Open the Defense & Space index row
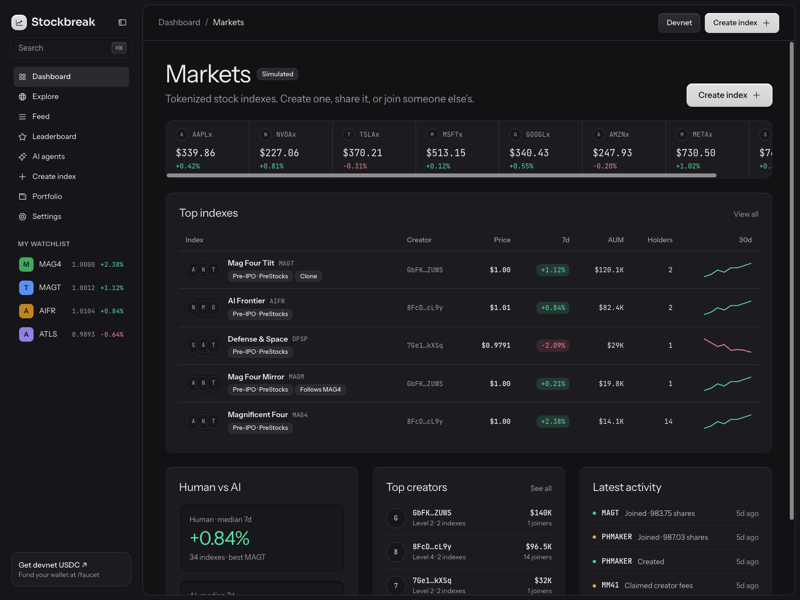Viewport: 800px width, 600px height. 468,345
